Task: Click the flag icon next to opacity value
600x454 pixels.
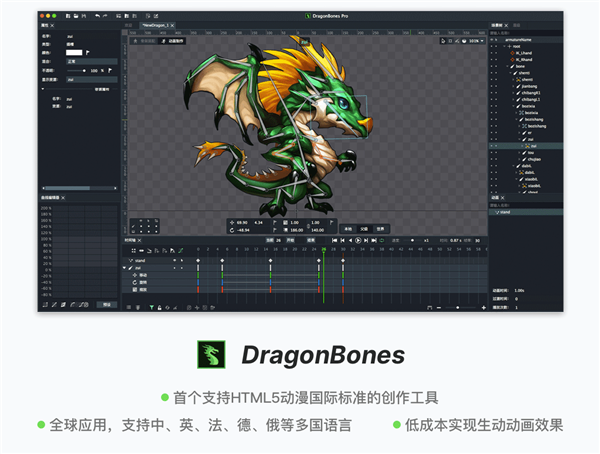Action: point(110,70)
